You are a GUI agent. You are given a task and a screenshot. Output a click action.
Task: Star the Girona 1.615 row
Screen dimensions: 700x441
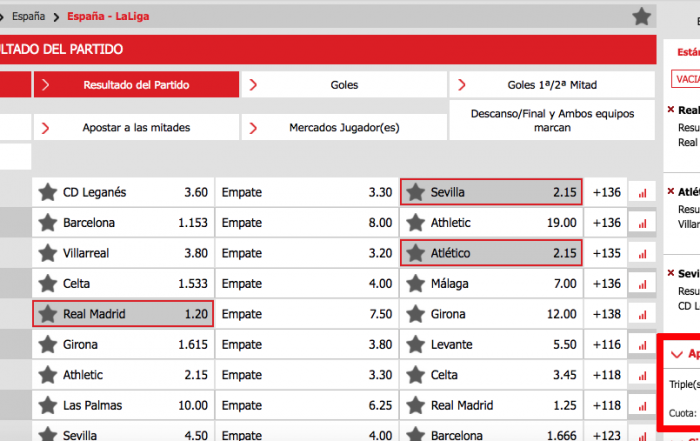click(x=48, y=344)
